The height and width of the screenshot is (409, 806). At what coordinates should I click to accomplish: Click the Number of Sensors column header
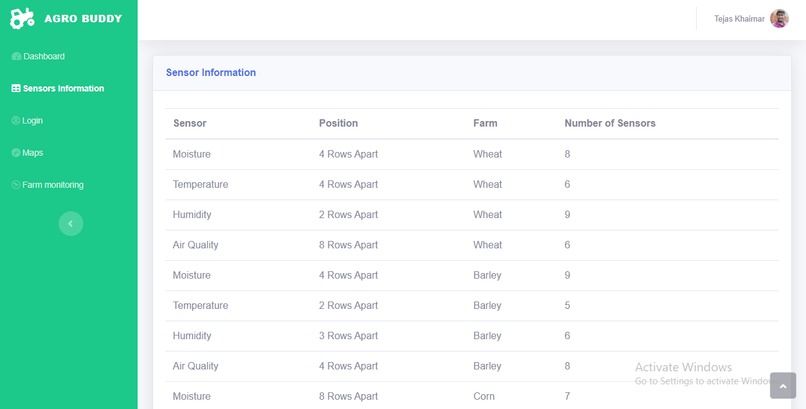click(610, 123)
